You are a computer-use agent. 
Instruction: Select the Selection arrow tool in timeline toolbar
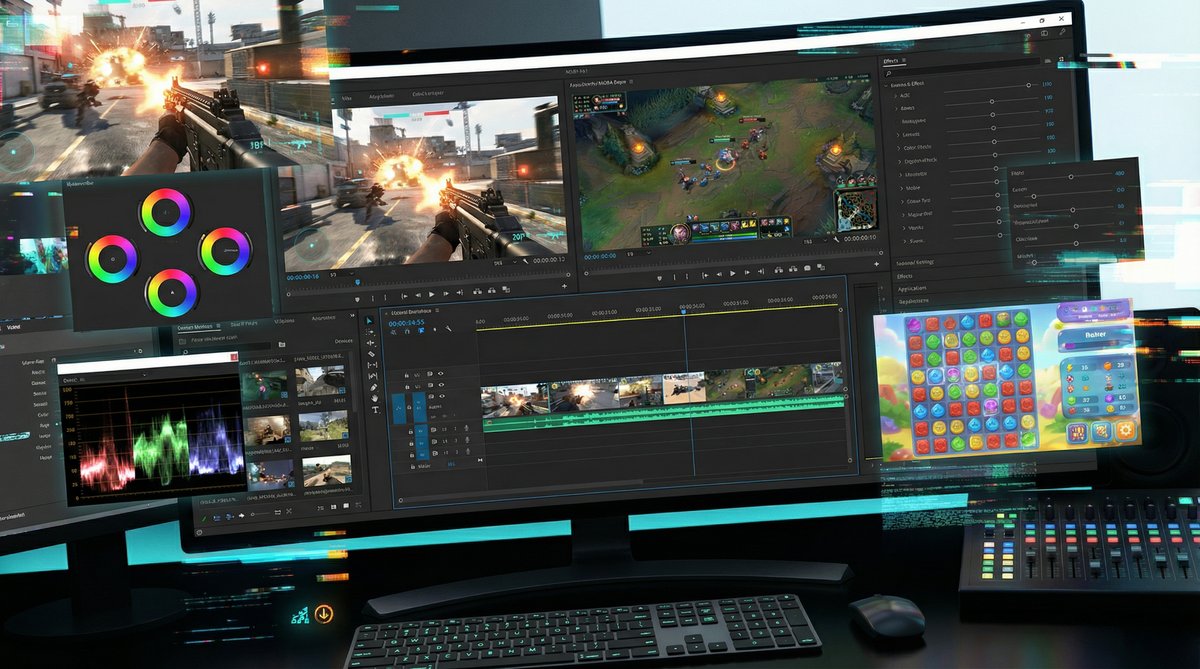coord(369,321)
